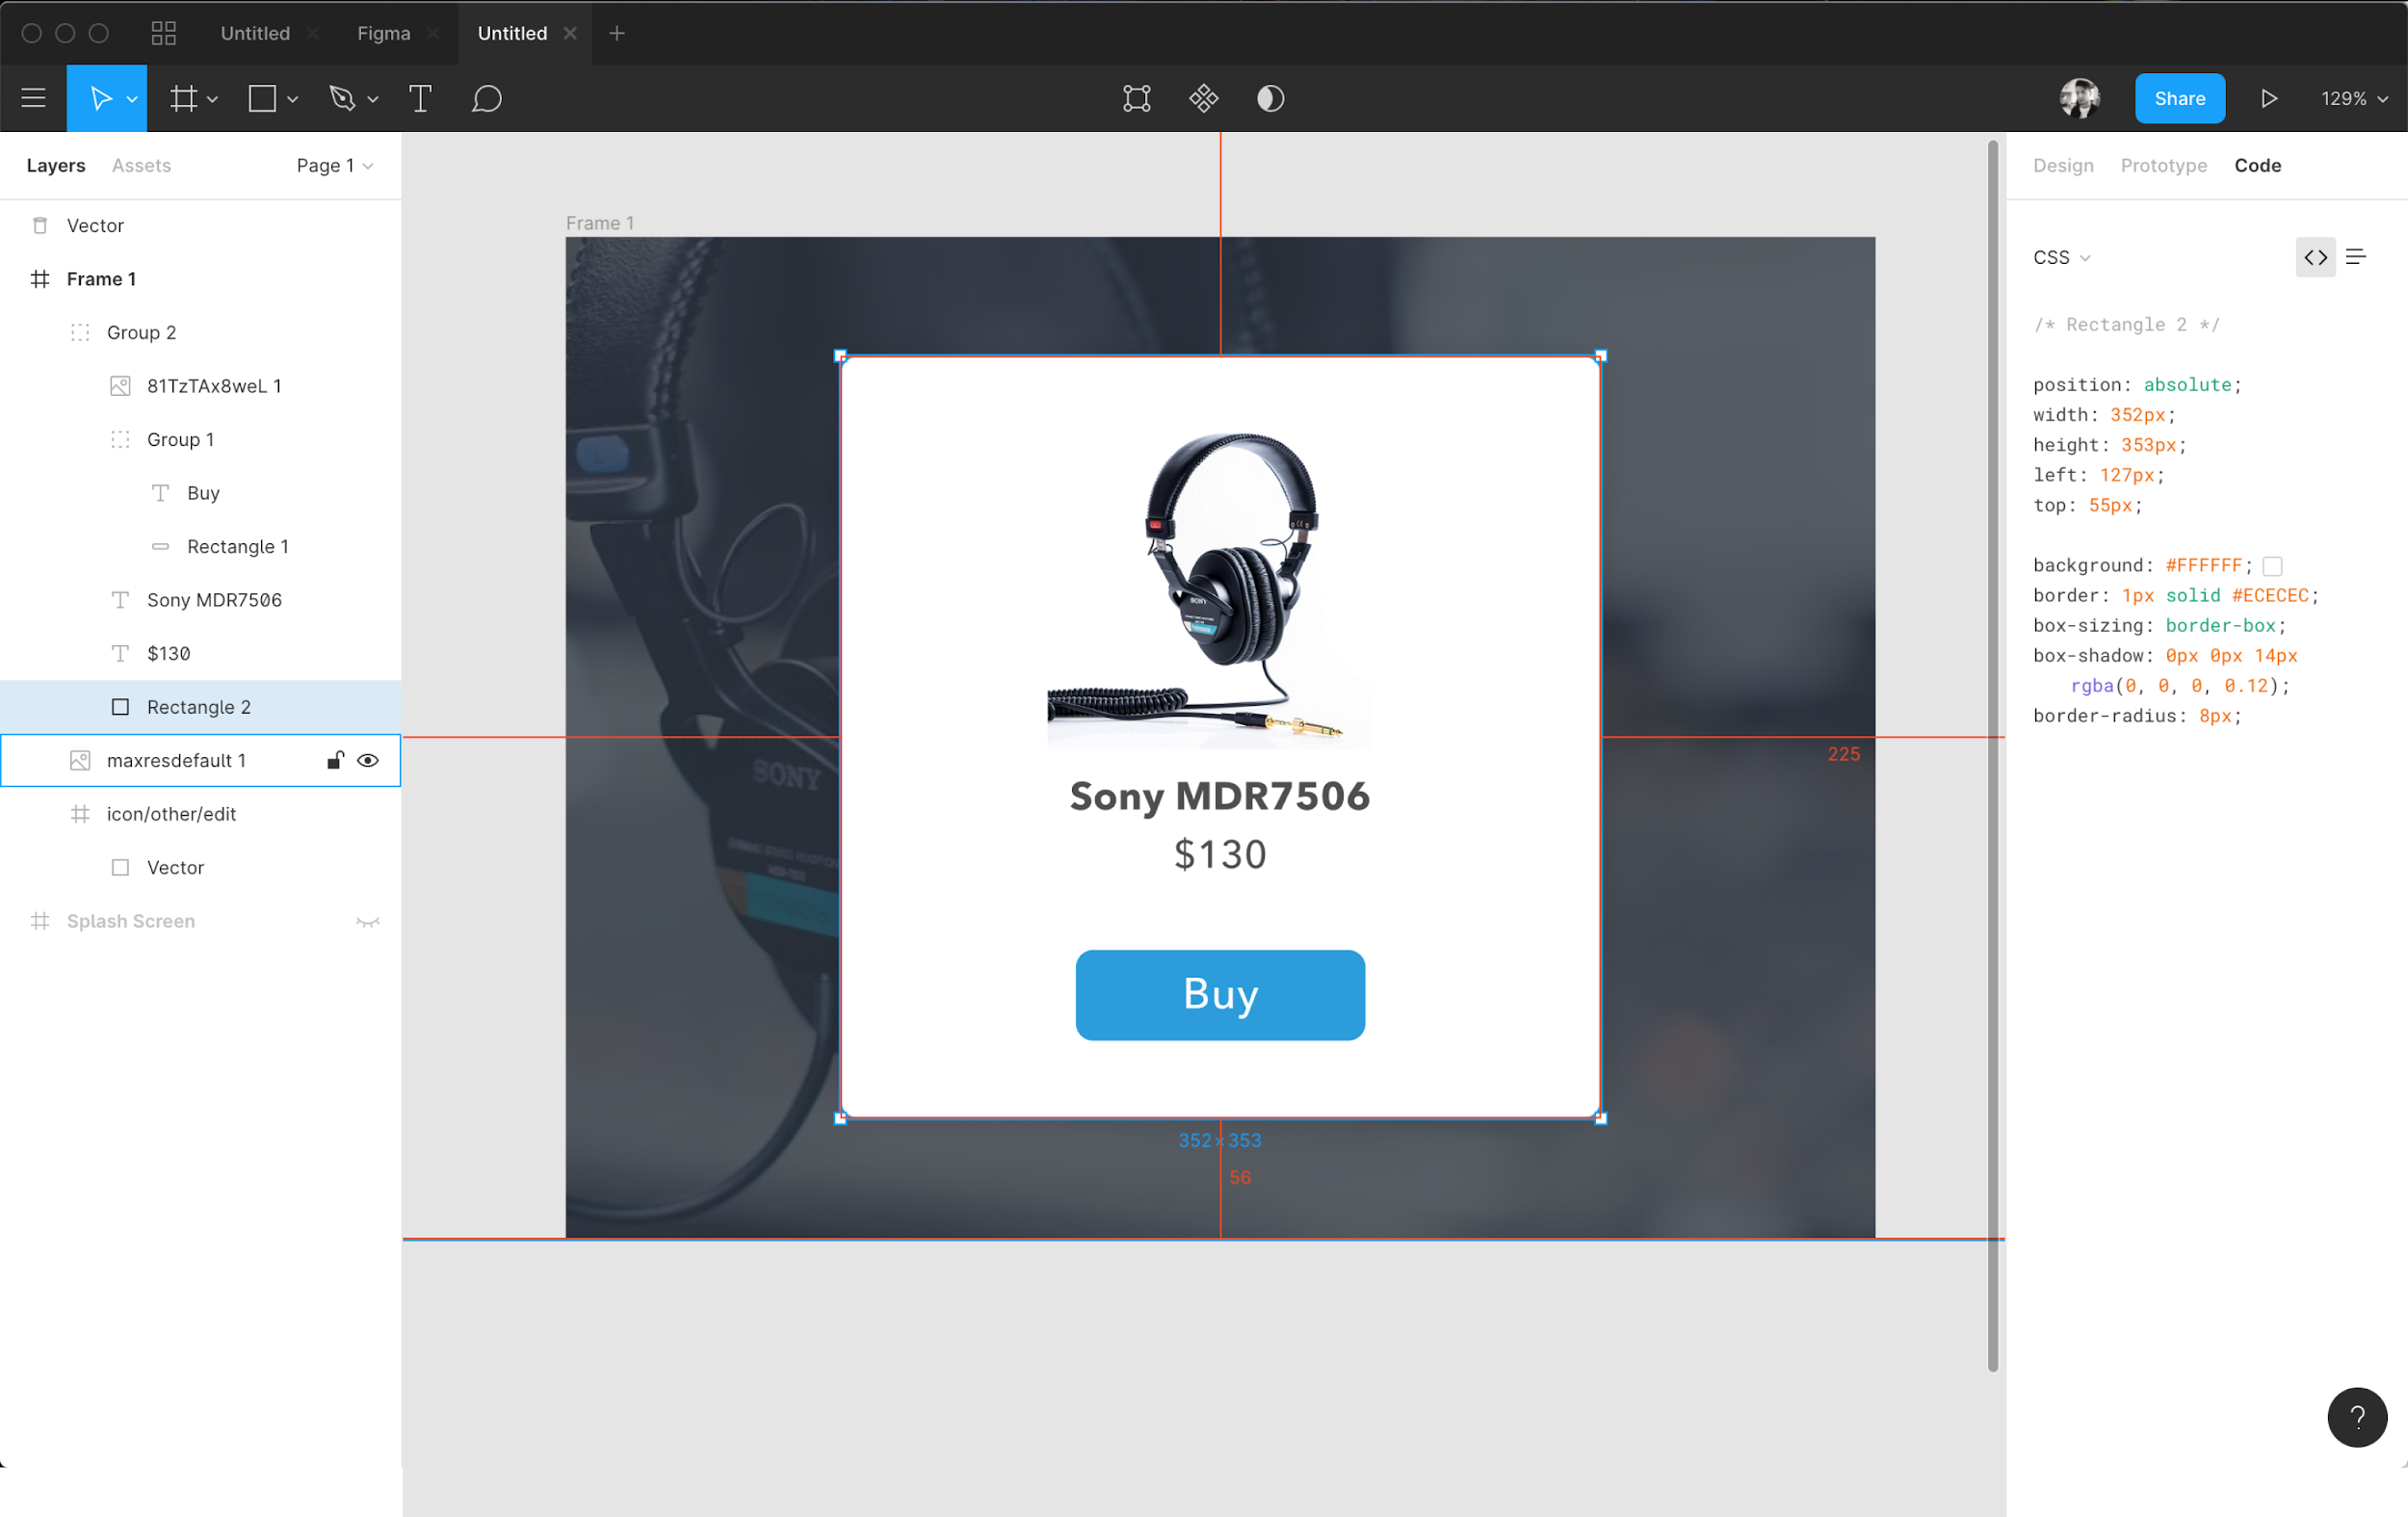Open the Move tool dropdown arrow
The image size is (2408, 1517).
click(x=132, y=99)
